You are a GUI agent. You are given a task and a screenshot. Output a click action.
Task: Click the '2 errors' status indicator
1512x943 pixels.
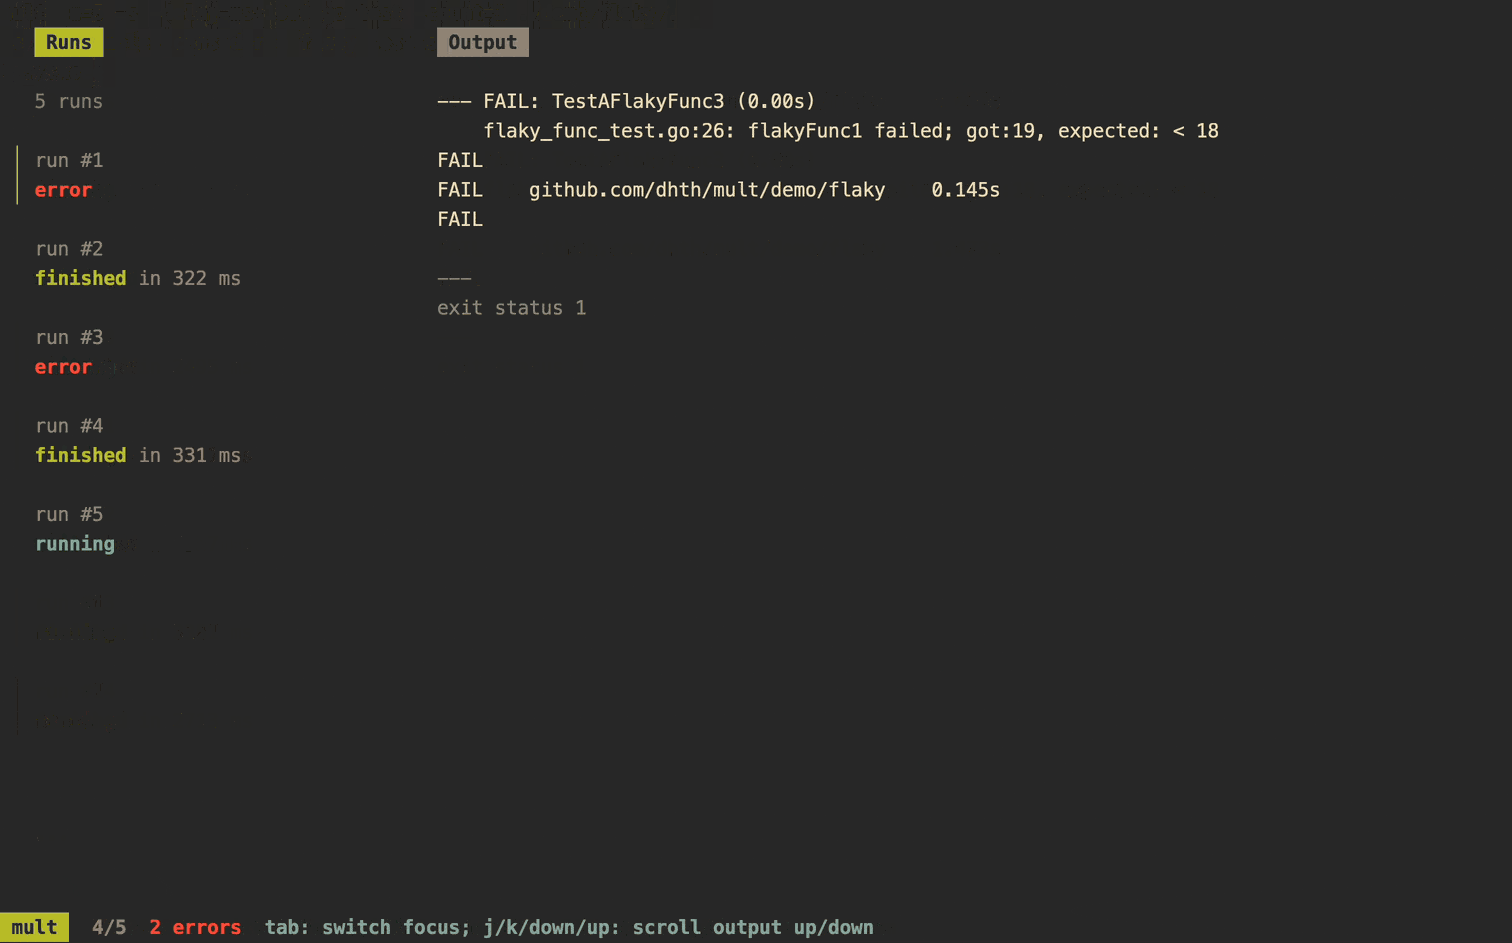pos(195,927)
